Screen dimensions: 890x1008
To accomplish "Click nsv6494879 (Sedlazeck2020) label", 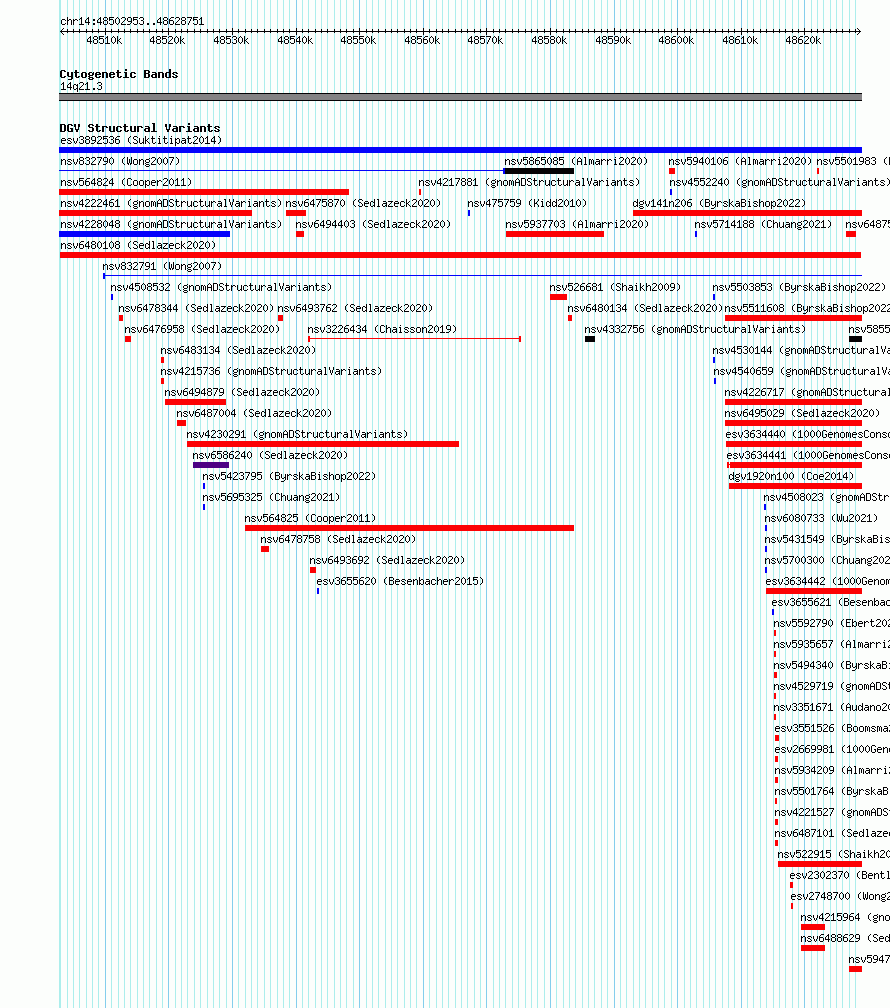I will (242, 392).
